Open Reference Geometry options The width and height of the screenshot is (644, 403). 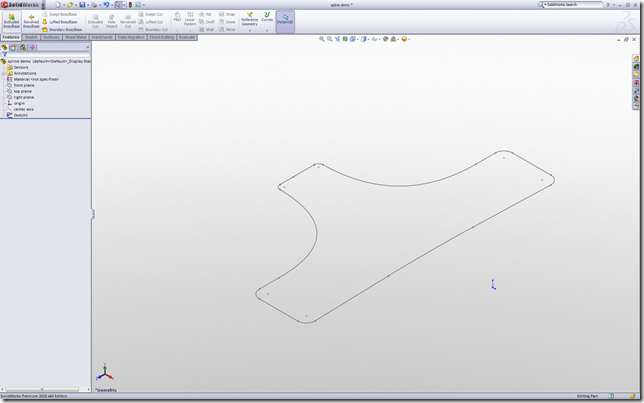249,19
